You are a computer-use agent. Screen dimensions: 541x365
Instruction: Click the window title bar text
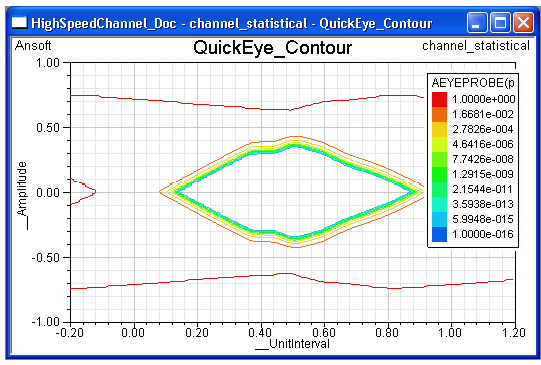coord(232,23)
